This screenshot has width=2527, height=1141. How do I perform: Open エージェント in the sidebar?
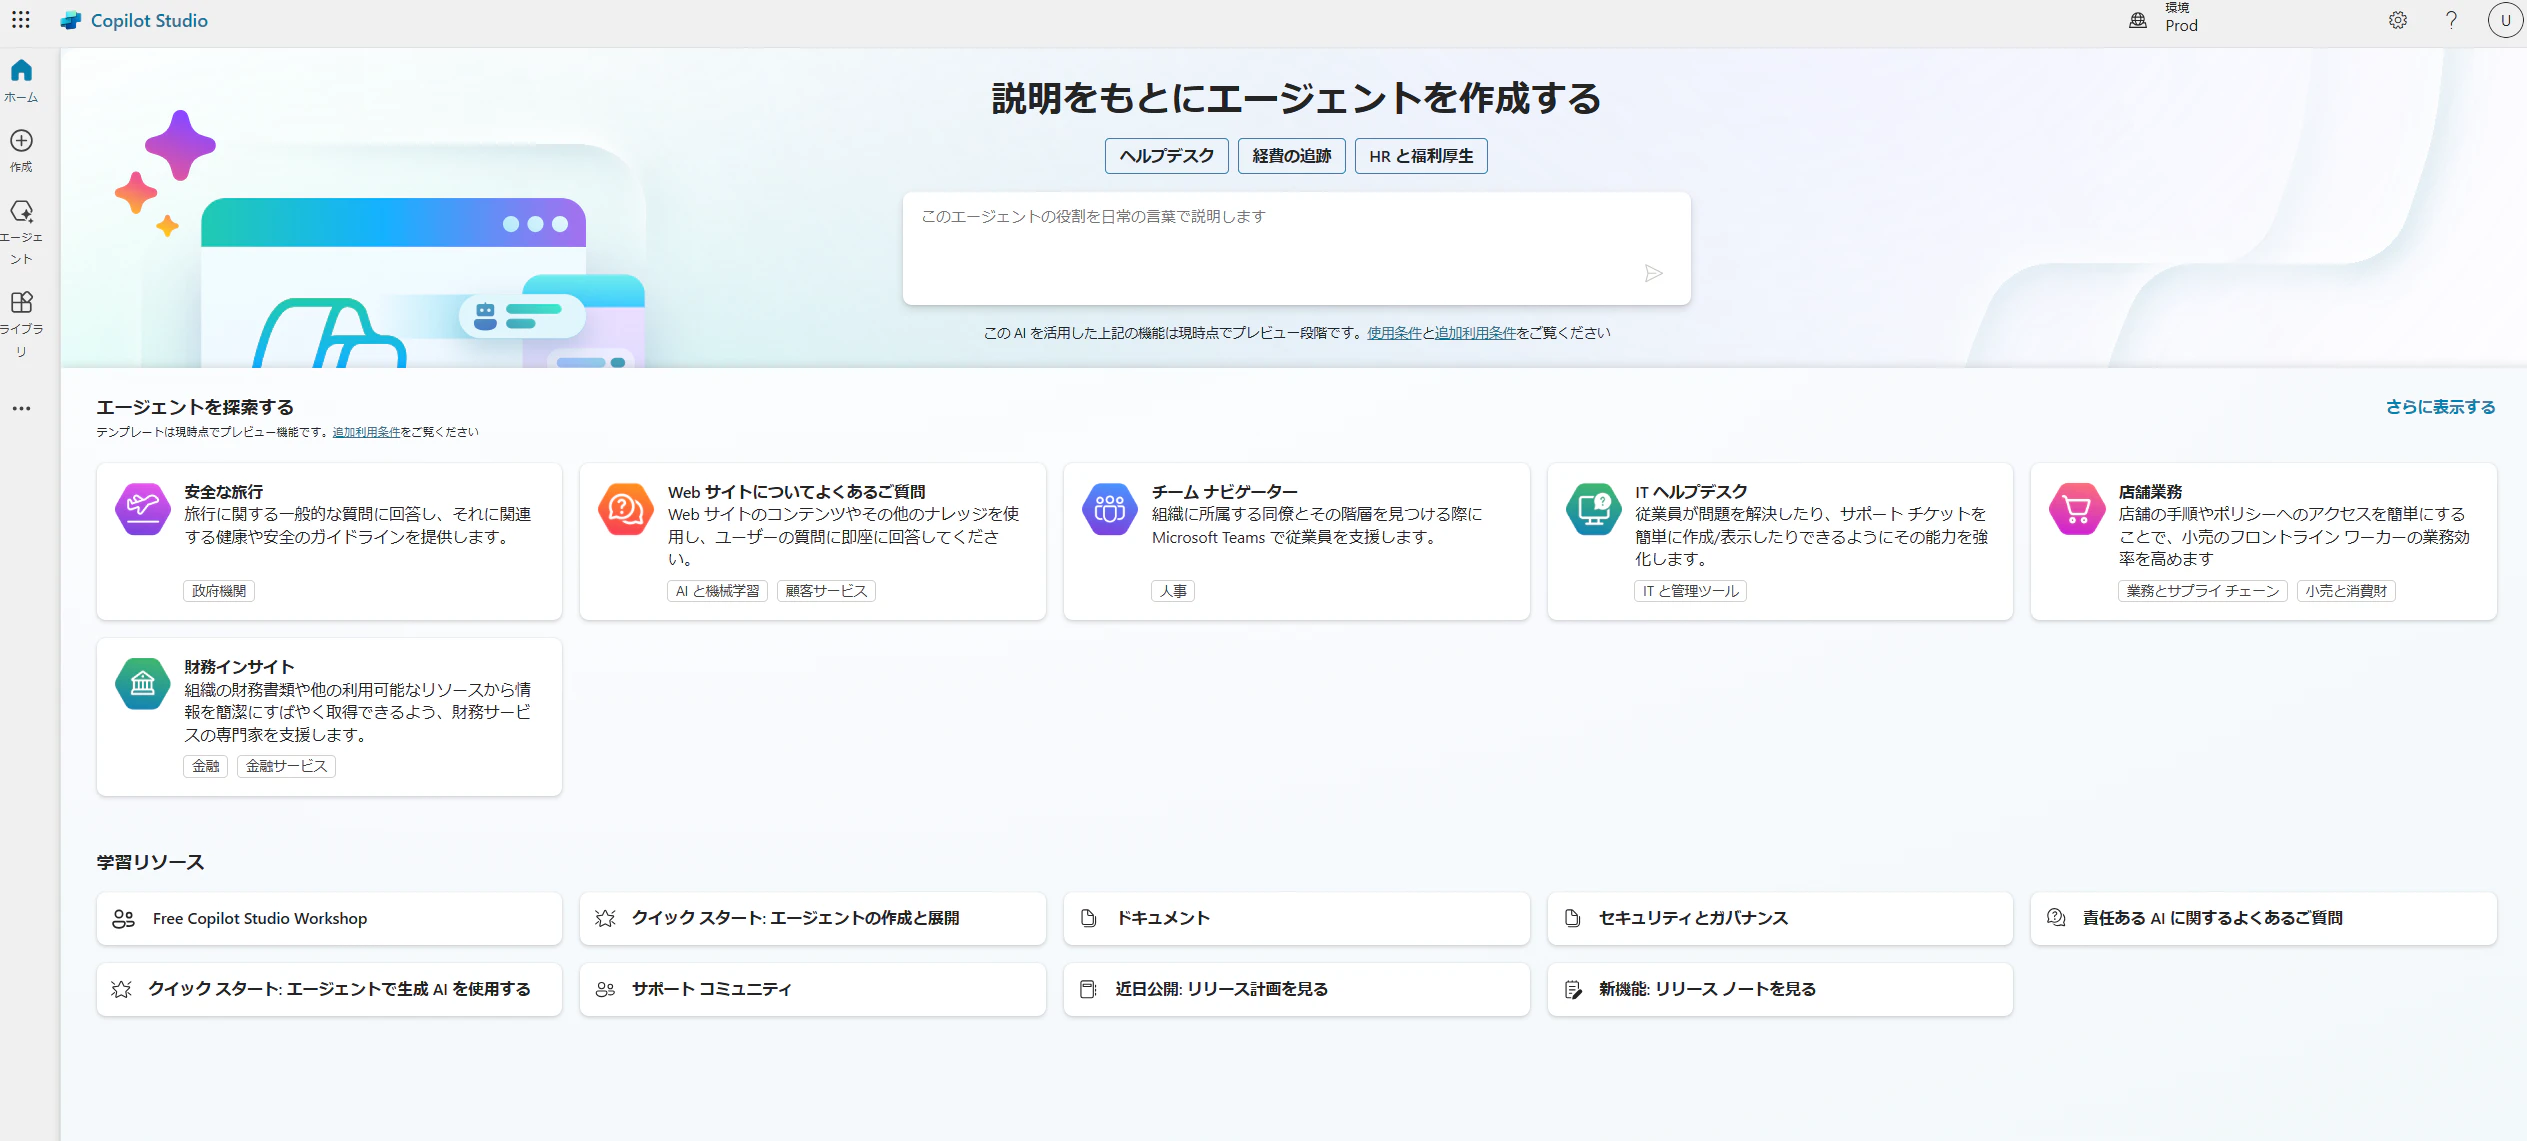click(21, 232)
